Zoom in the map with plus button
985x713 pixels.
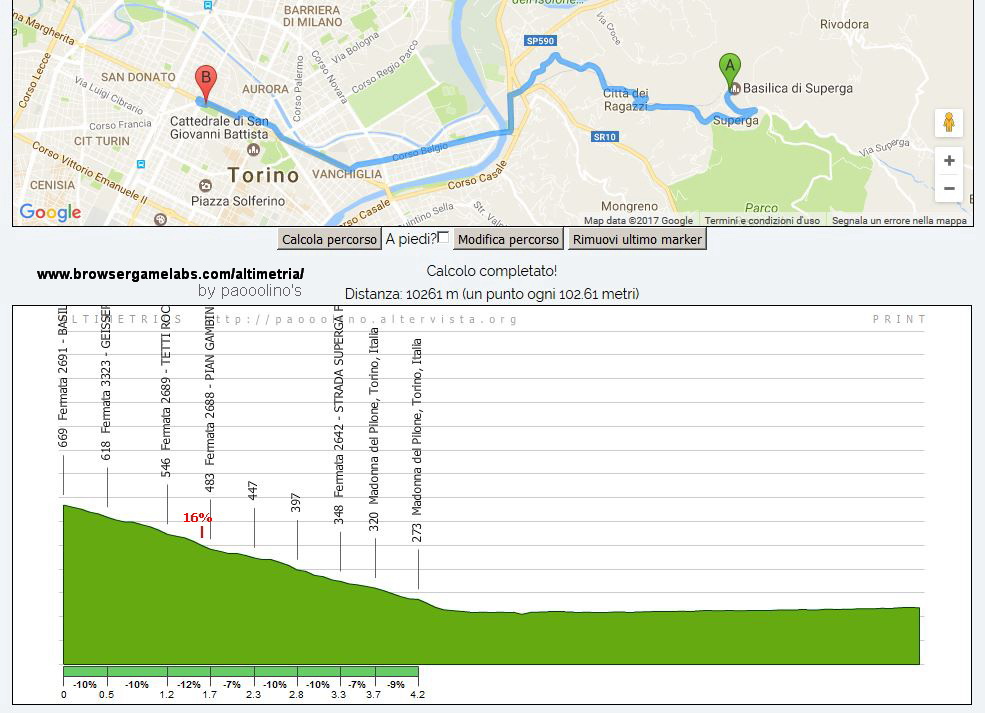pyautogui.click(x=949, y=161)
